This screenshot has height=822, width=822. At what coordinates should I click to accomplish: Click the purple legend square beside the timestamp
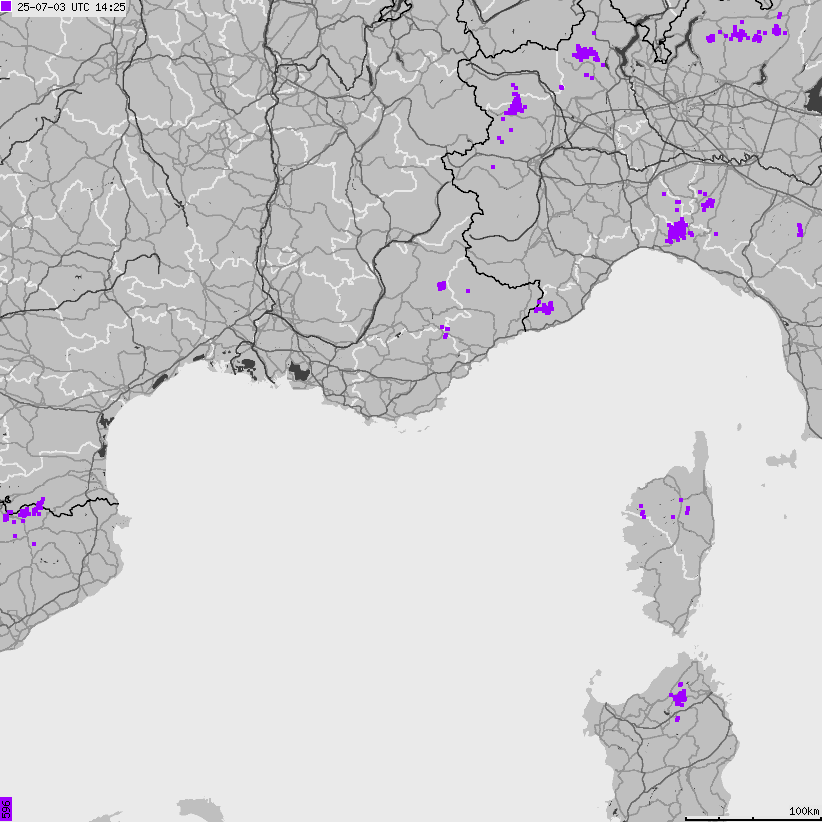pyautogui.click(x=6, y=7)
